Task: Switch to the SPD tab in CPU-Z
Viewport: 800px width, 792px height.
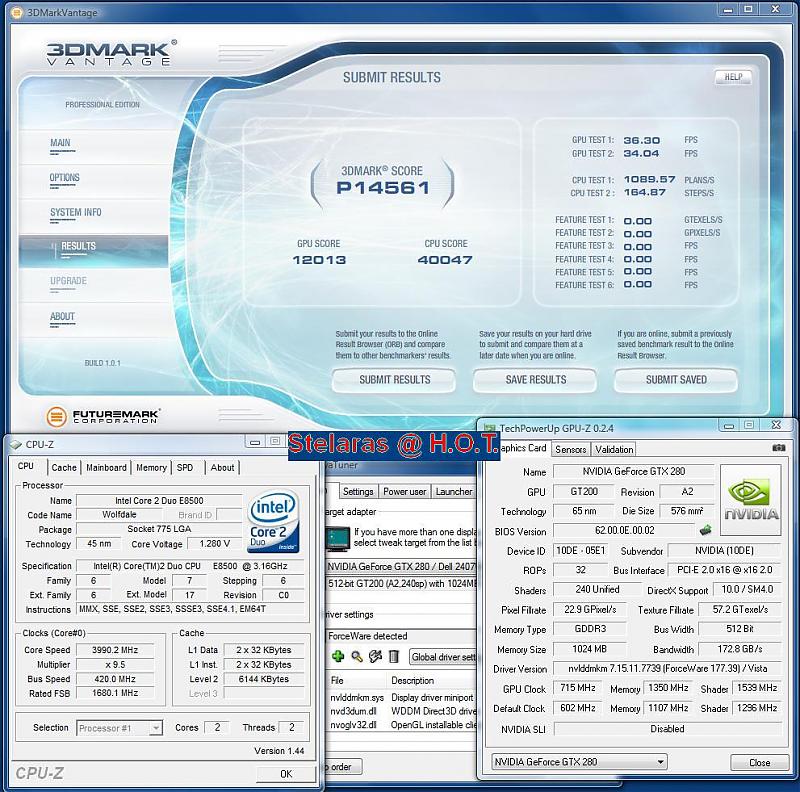Action: click(x=185, y=467)
